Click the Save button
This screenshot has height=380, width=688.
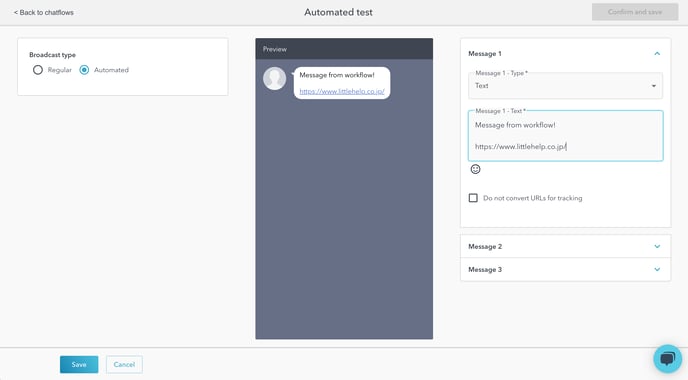(79, 365)
